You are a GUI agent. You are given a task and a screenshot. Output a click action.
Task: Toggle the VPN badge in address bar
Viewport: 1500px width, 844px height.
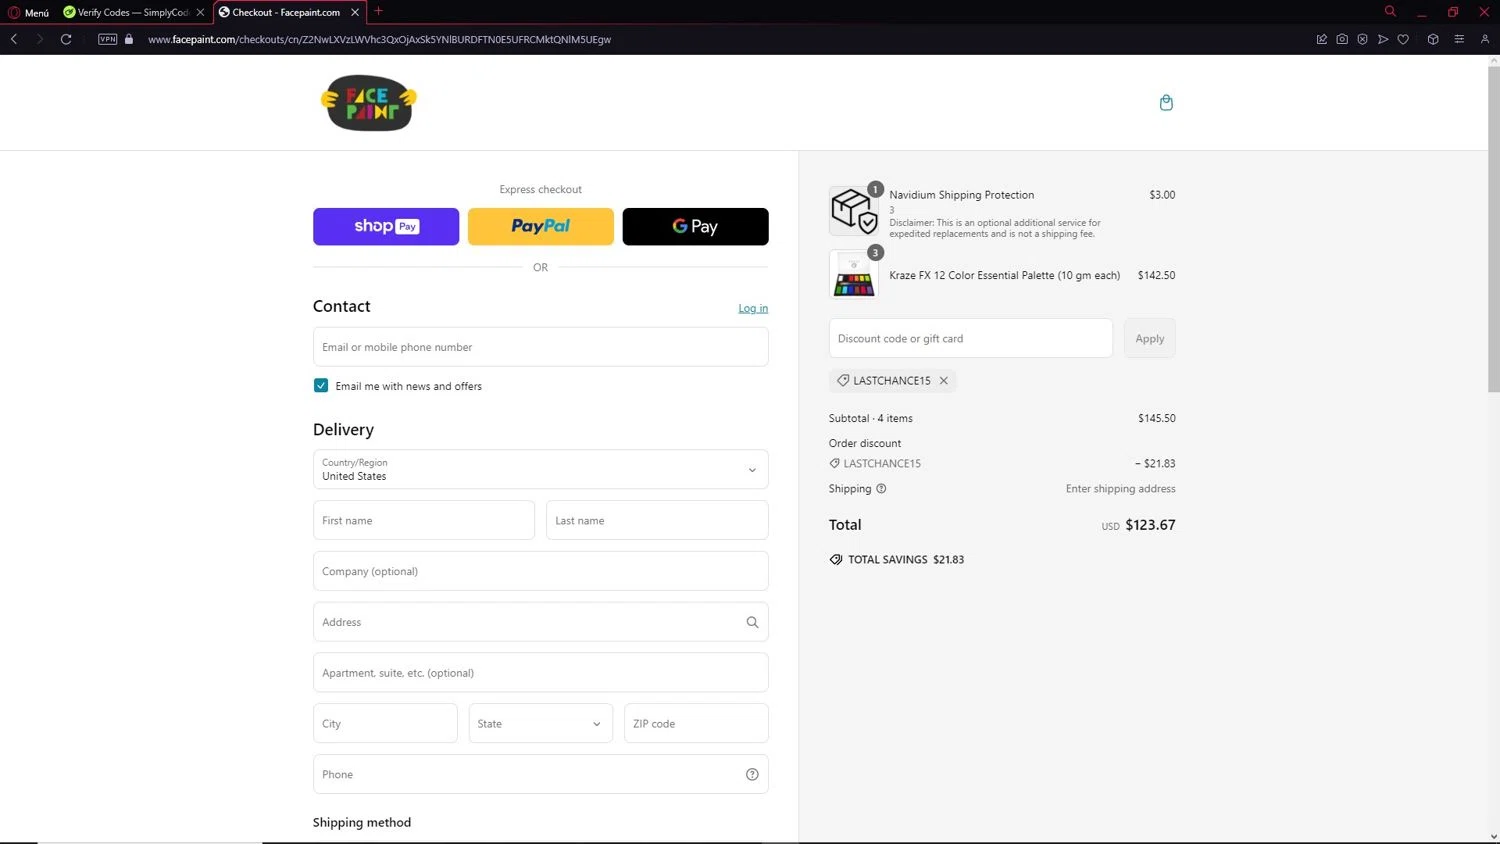click(108, 39)
